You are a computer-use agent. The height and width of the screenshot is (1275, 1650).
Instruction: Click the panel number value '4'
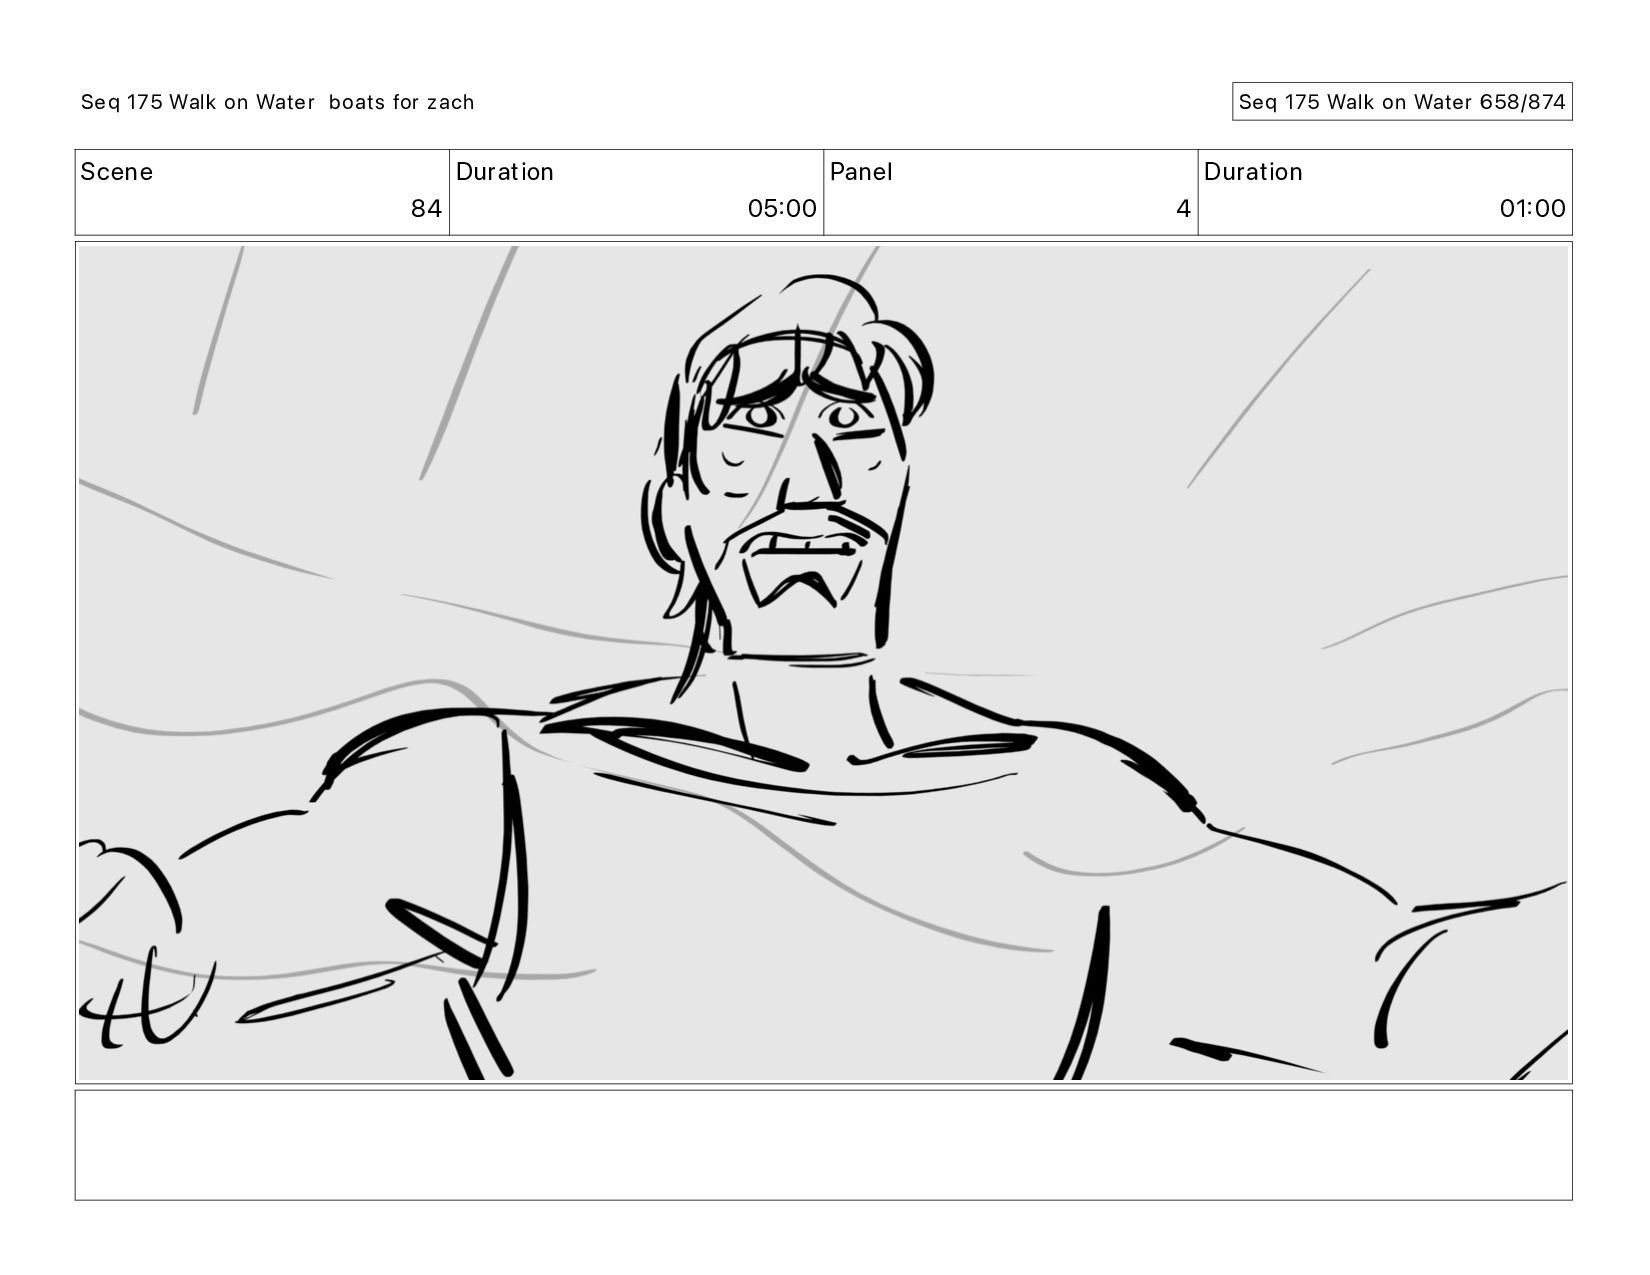[x=1183, y=208]
